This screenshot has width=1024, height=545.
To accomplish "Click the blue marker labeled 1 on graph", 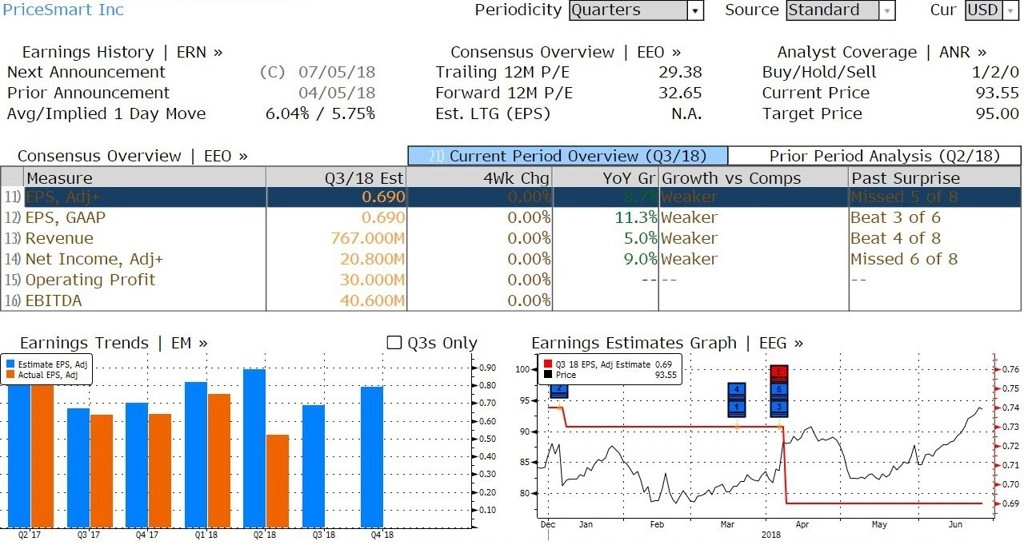I will pos(736,407).
